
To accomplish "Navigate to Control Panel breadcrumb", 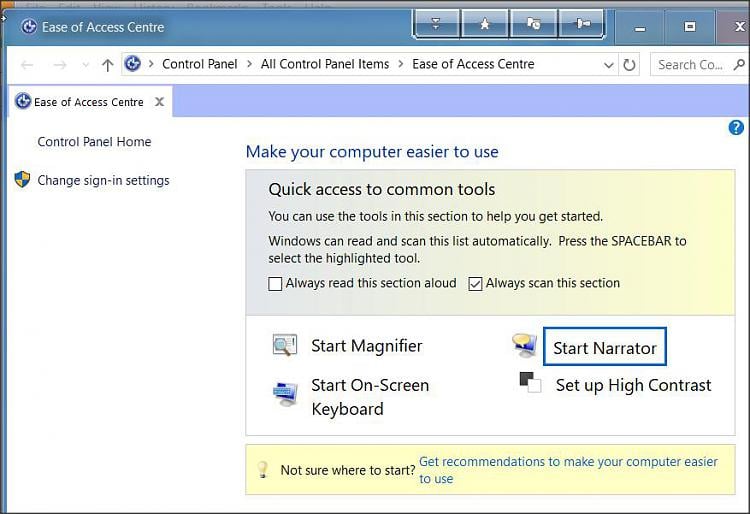I will tap(199, 64).
